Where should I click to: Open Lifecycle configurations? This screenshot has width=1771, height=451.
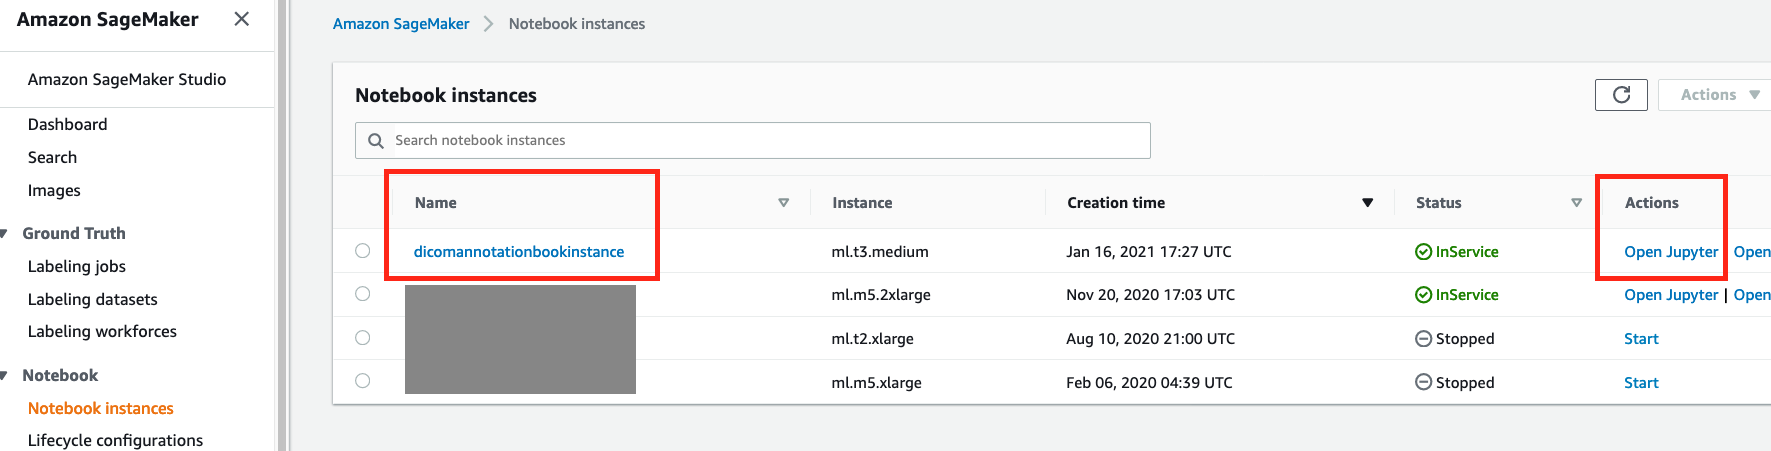[115, 440]
